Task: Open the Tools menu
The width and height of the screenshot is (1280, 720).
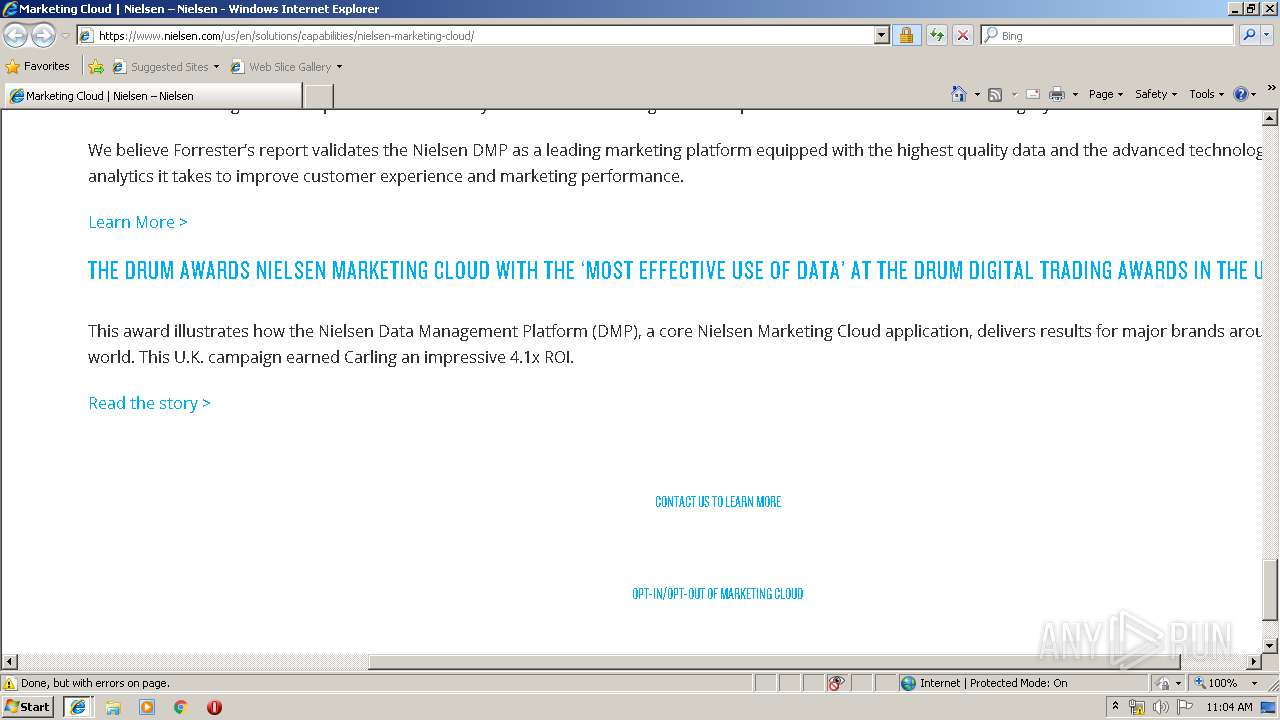Action: coord(1206,94)
